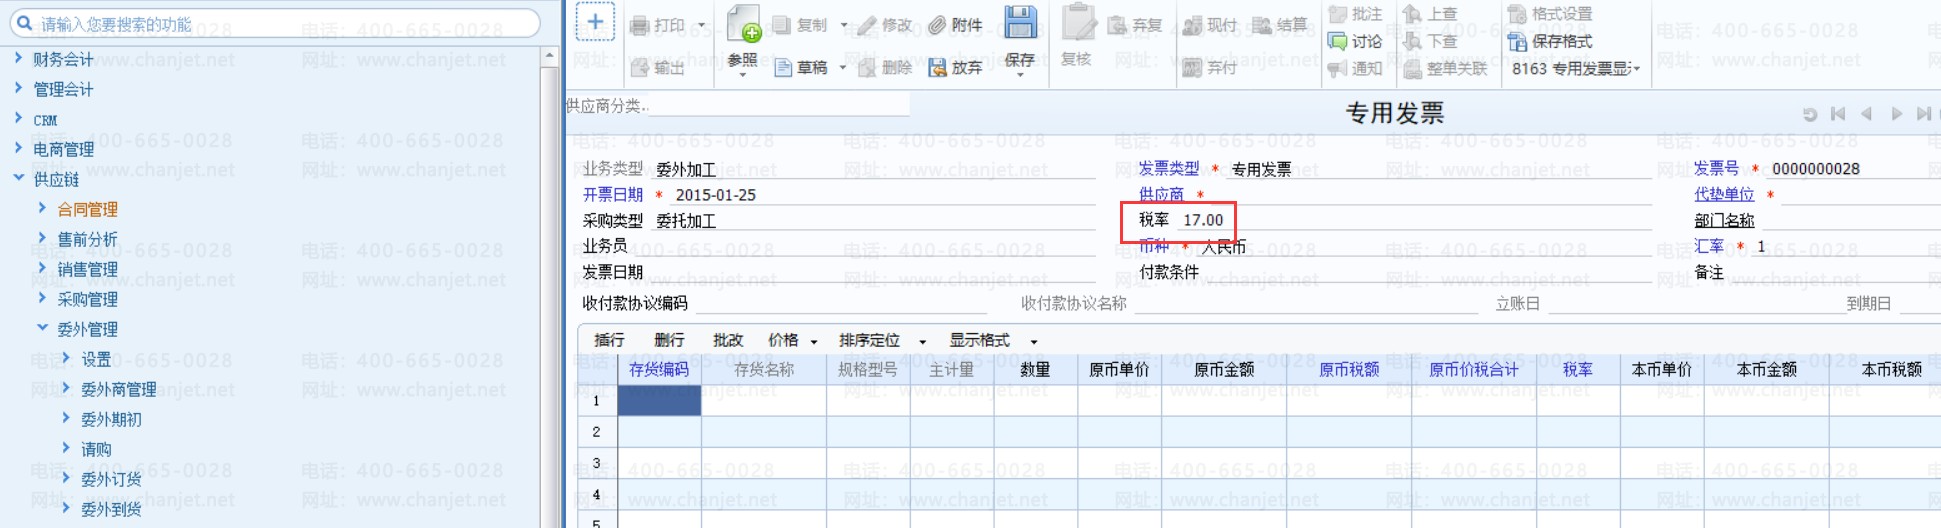The width and height of the screenshot is (1941, 528).
Task: Click the plus icon to add new invoice
Action: [x=595, y=22]
